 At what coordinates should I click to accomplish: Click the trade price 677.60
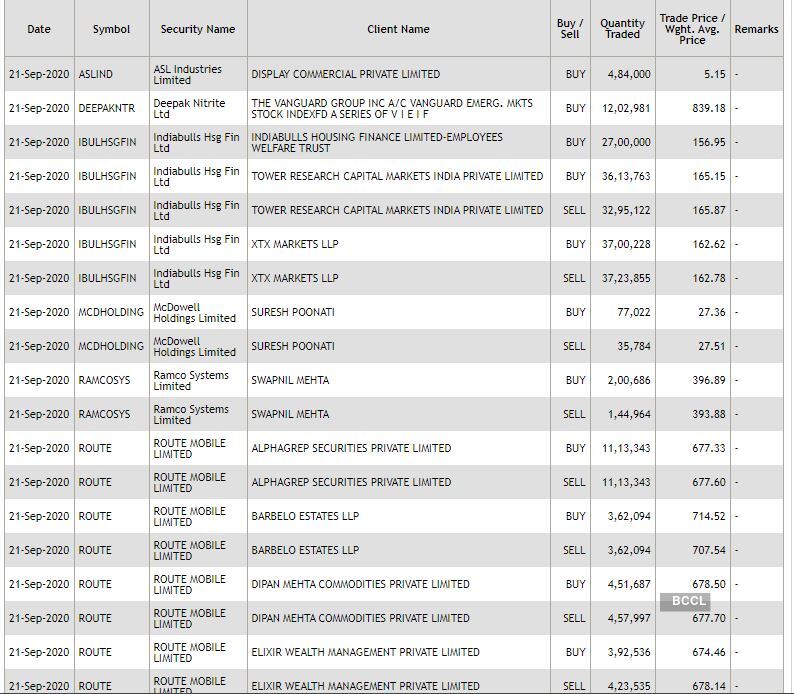tap(709, 482)
